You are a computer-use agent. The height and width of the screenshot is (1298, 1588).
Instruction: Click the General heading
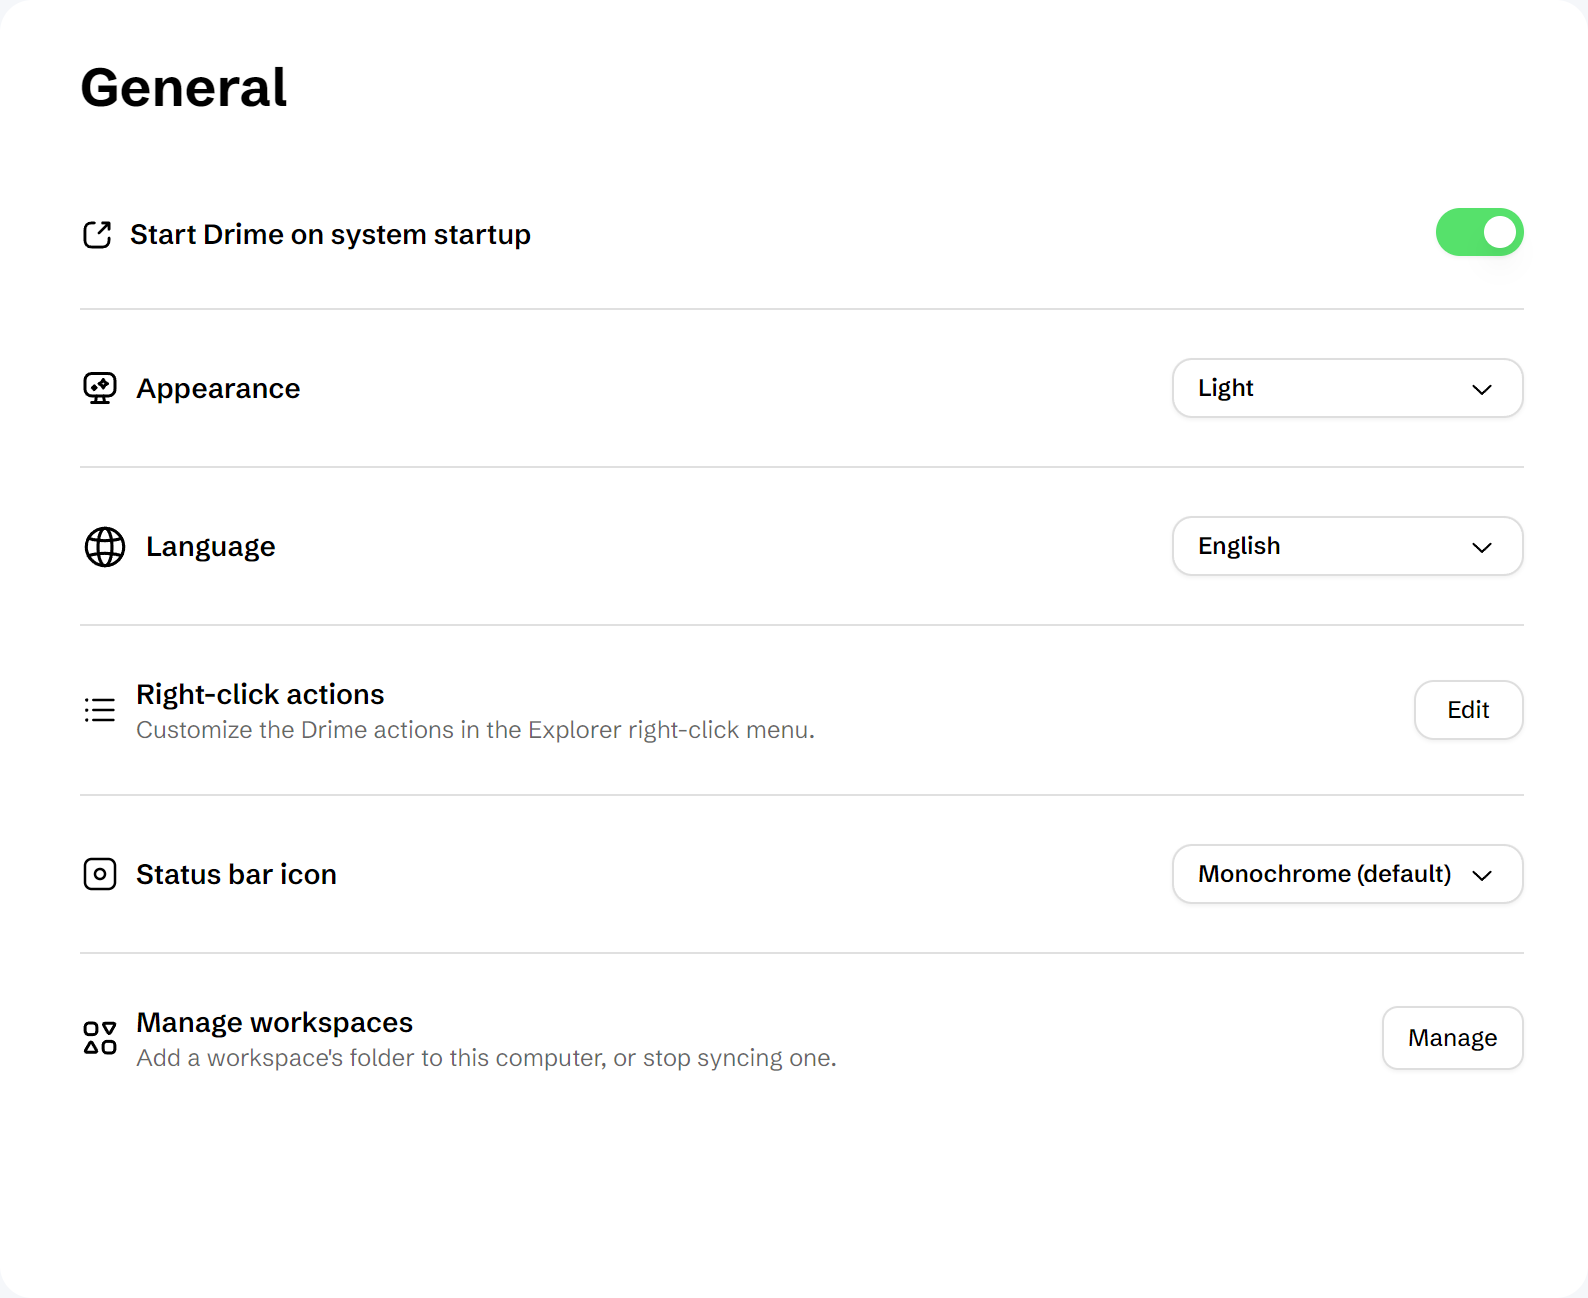184,87
